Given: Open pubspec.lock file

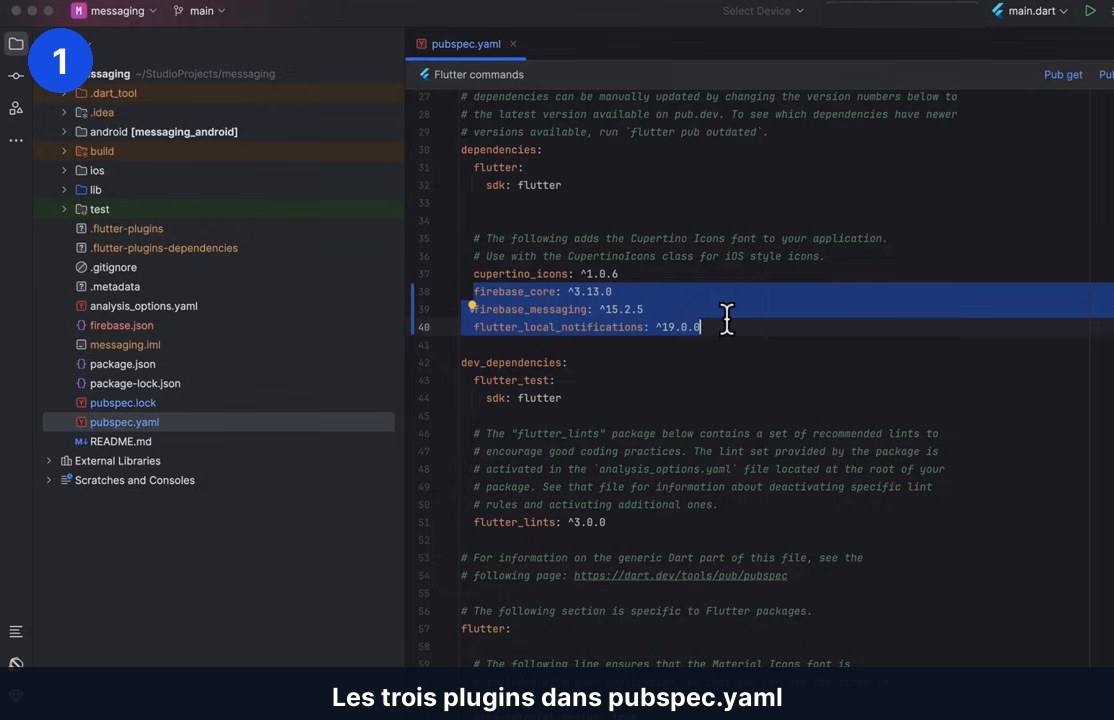Looking at the screenshot, I should [123, 402].
